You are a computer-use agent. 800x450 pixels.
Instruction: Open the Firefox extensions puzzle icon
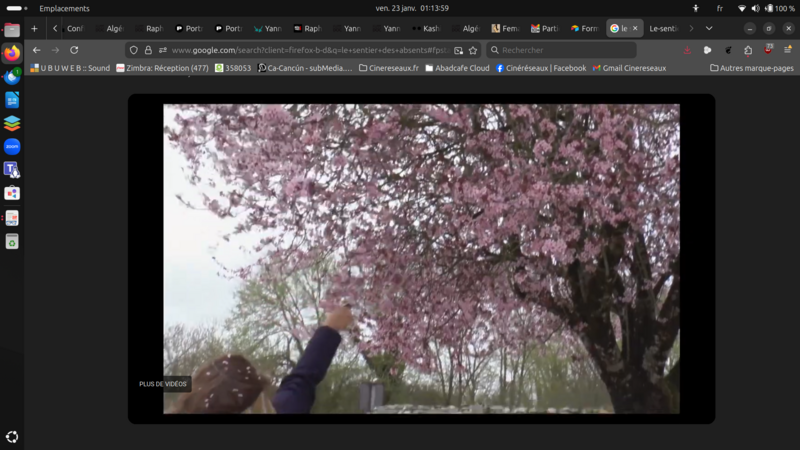point(748,50)
